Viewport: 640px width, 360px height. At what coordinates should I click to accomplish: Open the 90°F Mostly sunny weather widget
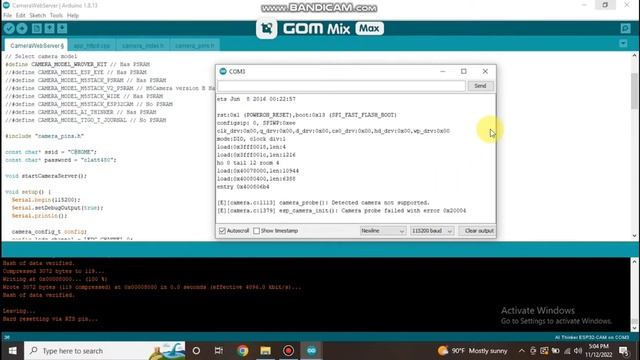click(x=473, y=351)
